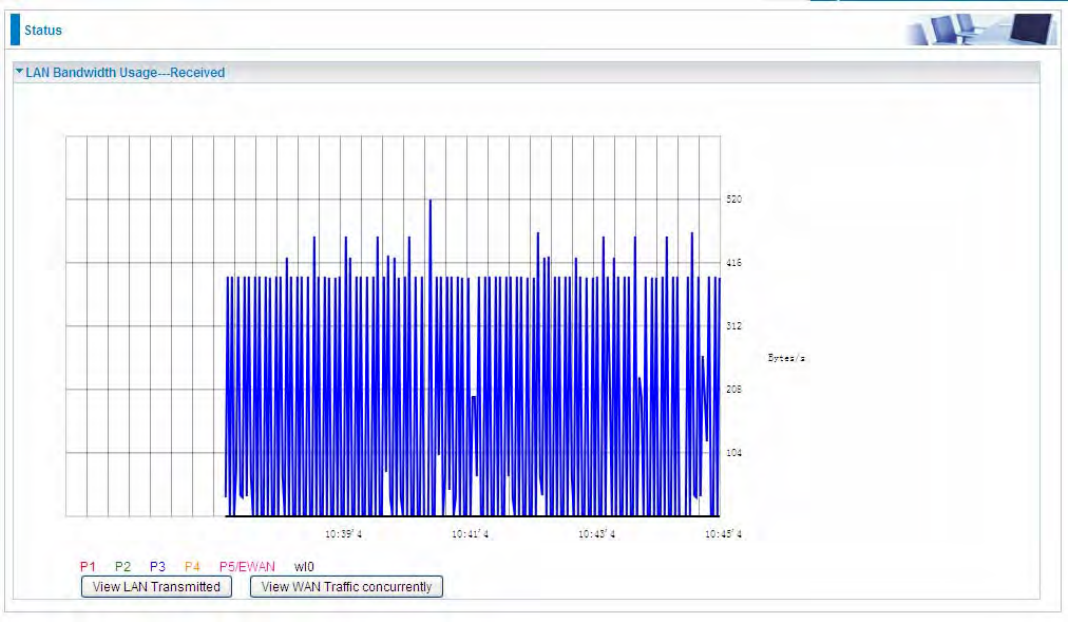Click the 10:41 time axis label

(x=470, y=534)
